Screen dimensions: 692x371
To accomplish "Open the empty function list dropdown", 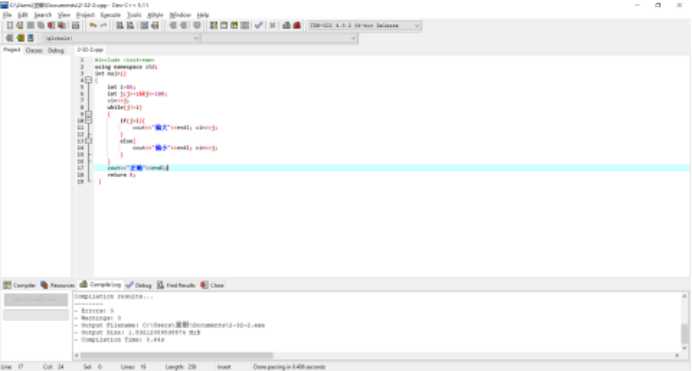I will [x=280, y=38].
